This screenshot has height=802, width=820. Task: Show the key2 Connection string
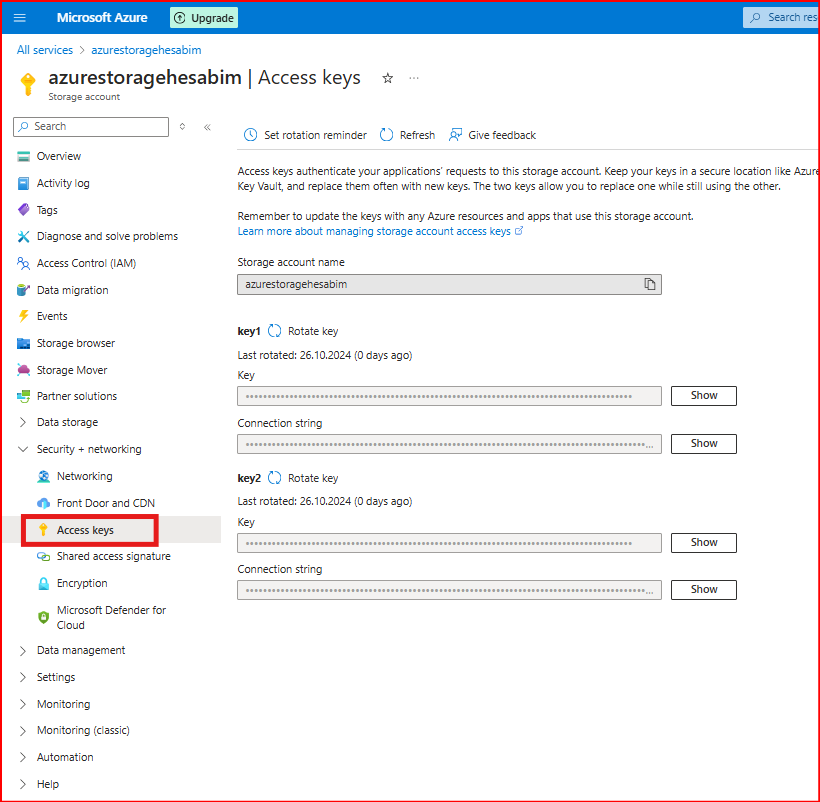click(x=703, y=590)
